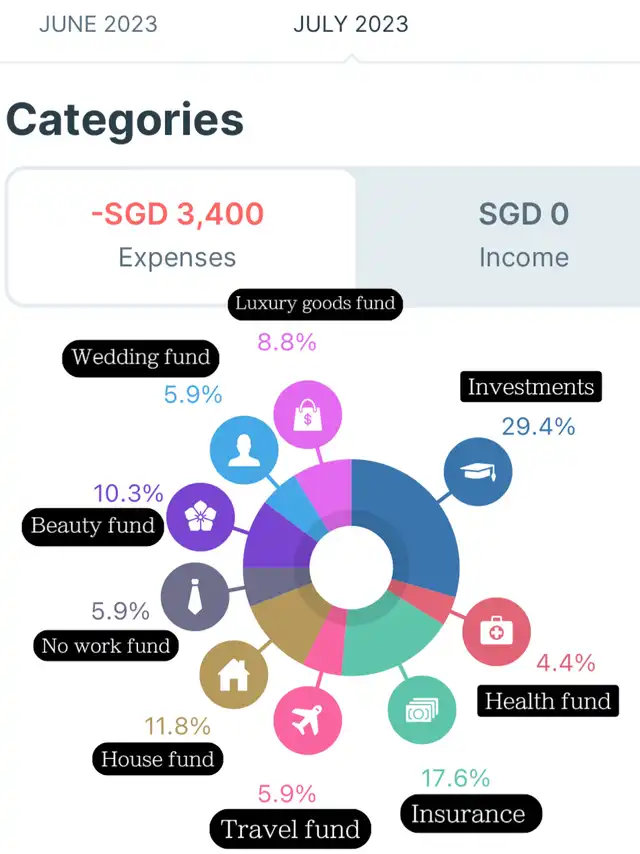Click the Categories heading
Image resolution: width=640 pixels, height=854 pixels.
[x=125, y=120]
